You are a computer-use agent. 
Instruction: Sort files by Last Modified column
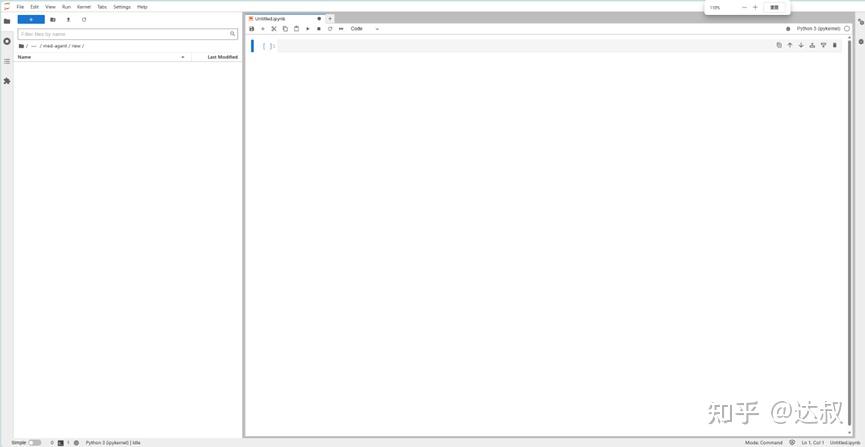pyautogui.click(x=217, y=57)
